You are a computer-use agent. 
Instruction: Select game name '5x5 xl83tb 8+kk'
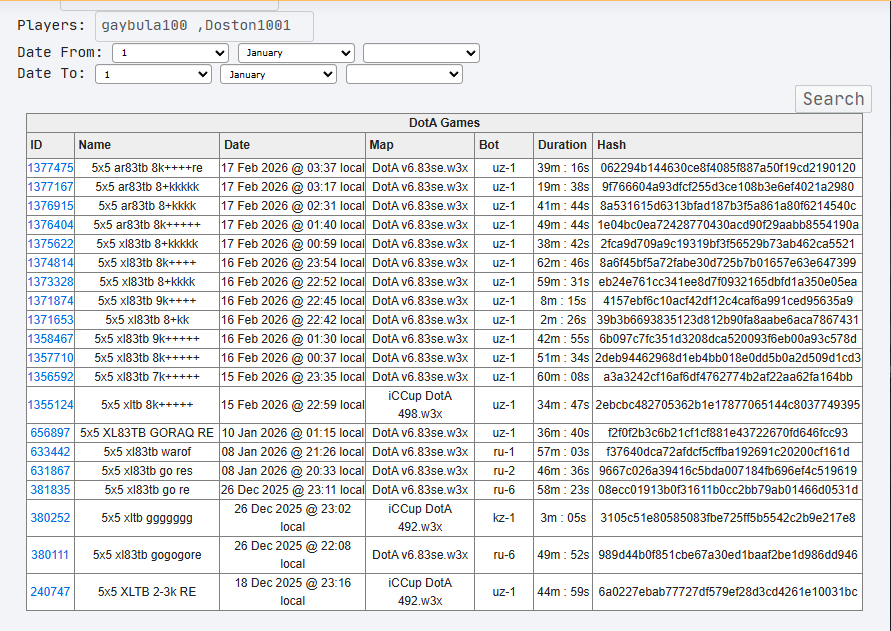(147, 320)
